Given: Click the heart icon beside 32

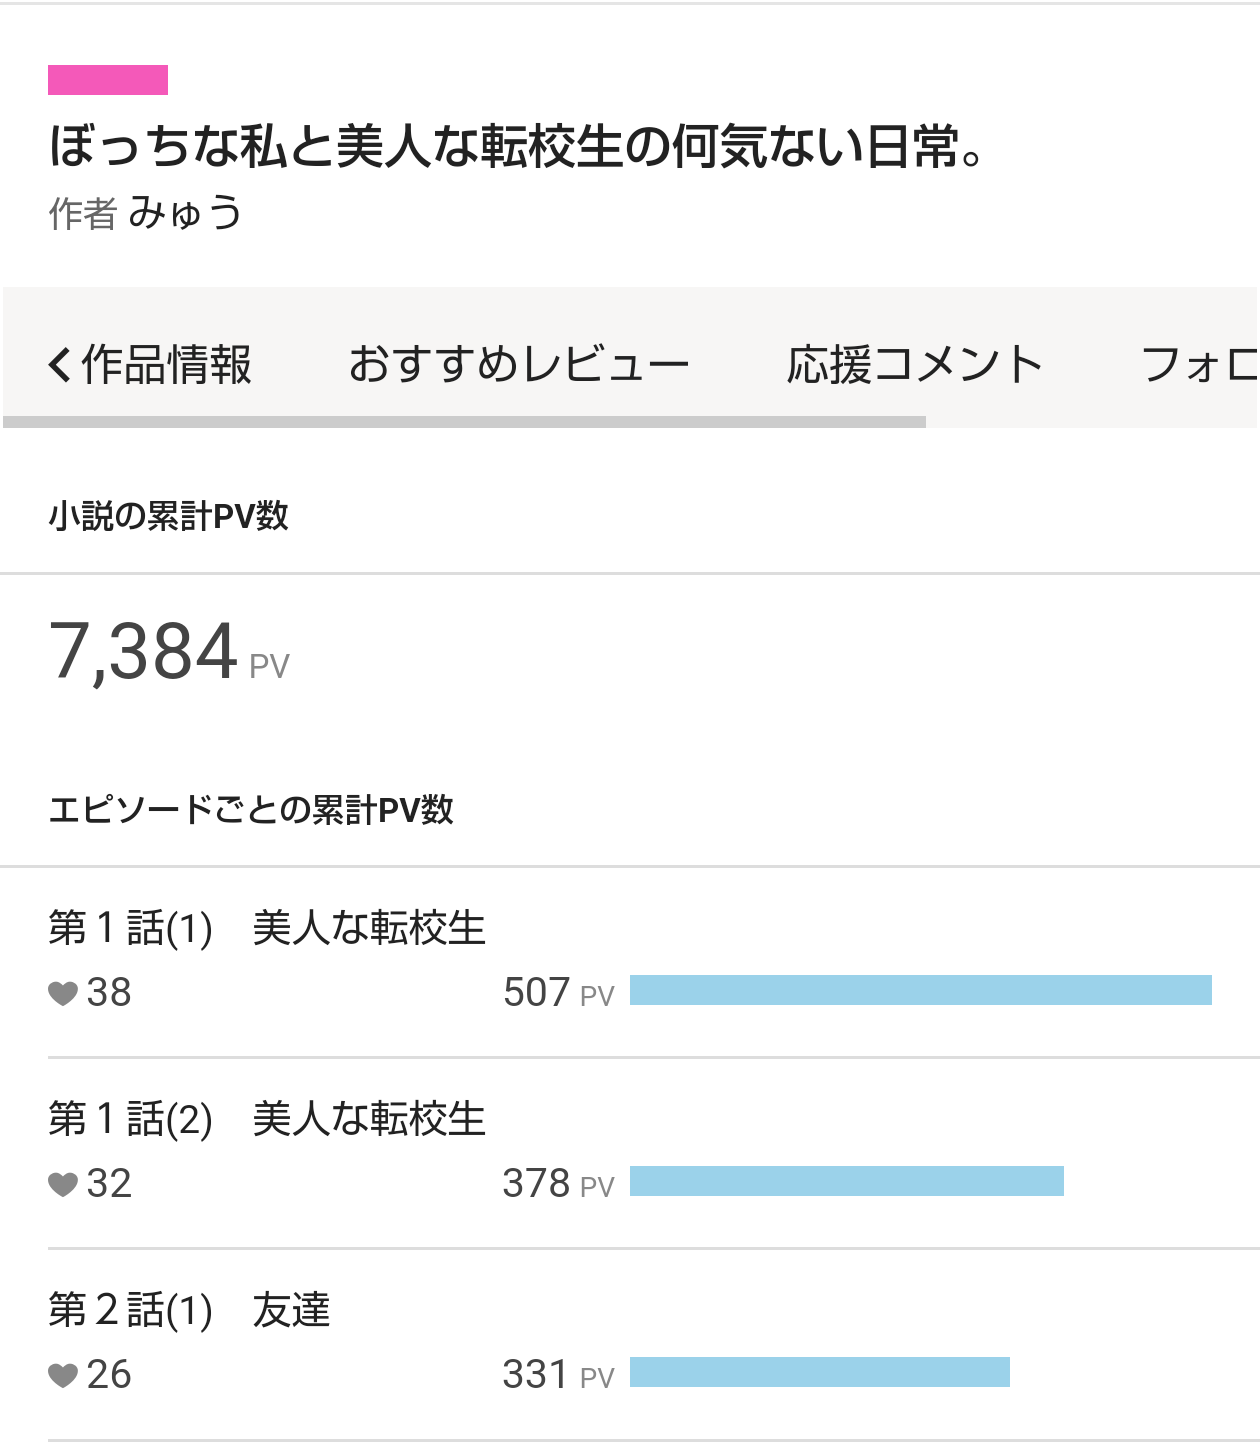Looking at the screenshot, I should 63,1184.
